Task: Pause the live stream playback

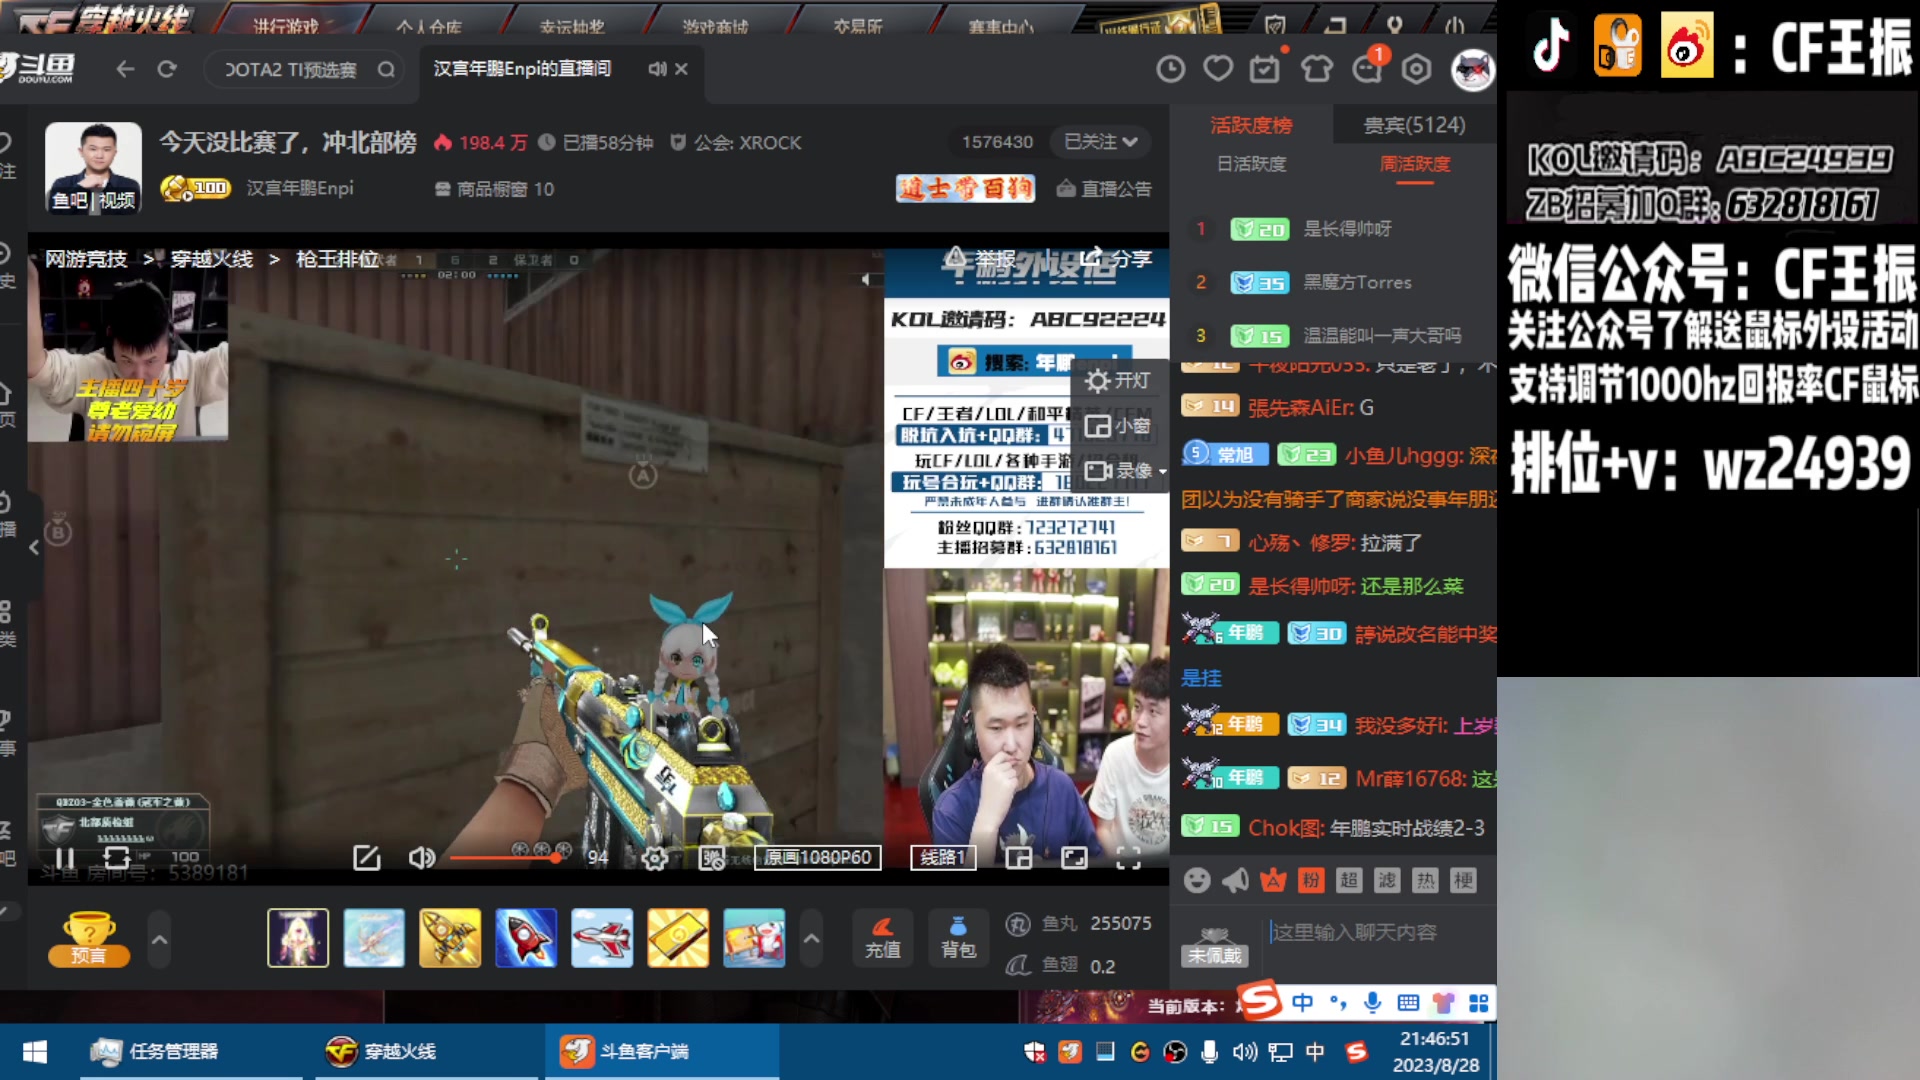Action: point(65,858)
